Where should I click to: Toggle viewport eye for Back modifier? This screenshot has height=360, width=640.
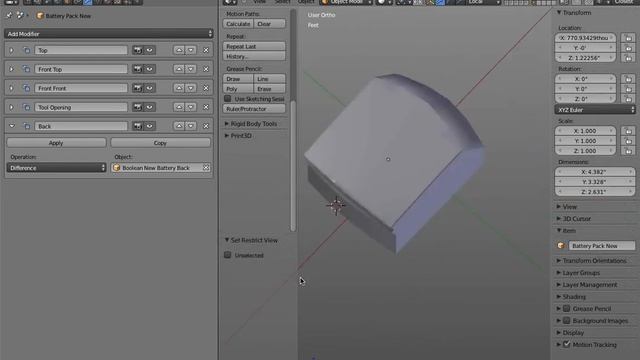(x=149, y=126)
